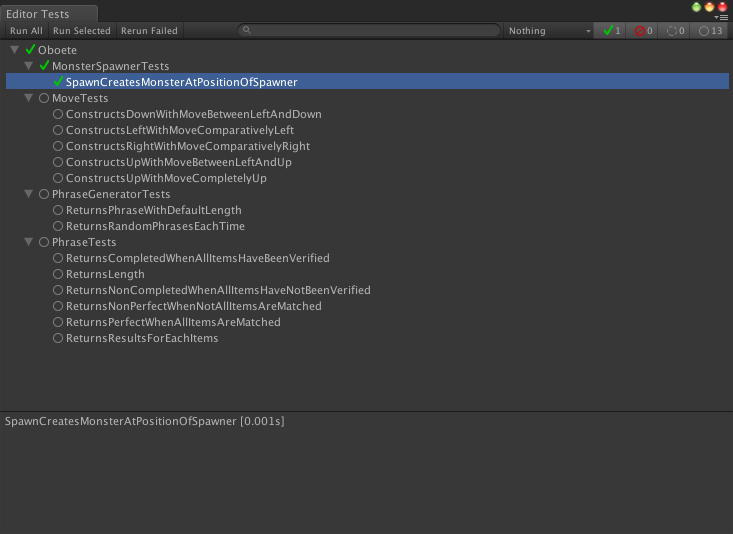Click the result text showing [0.001s]

262,421
